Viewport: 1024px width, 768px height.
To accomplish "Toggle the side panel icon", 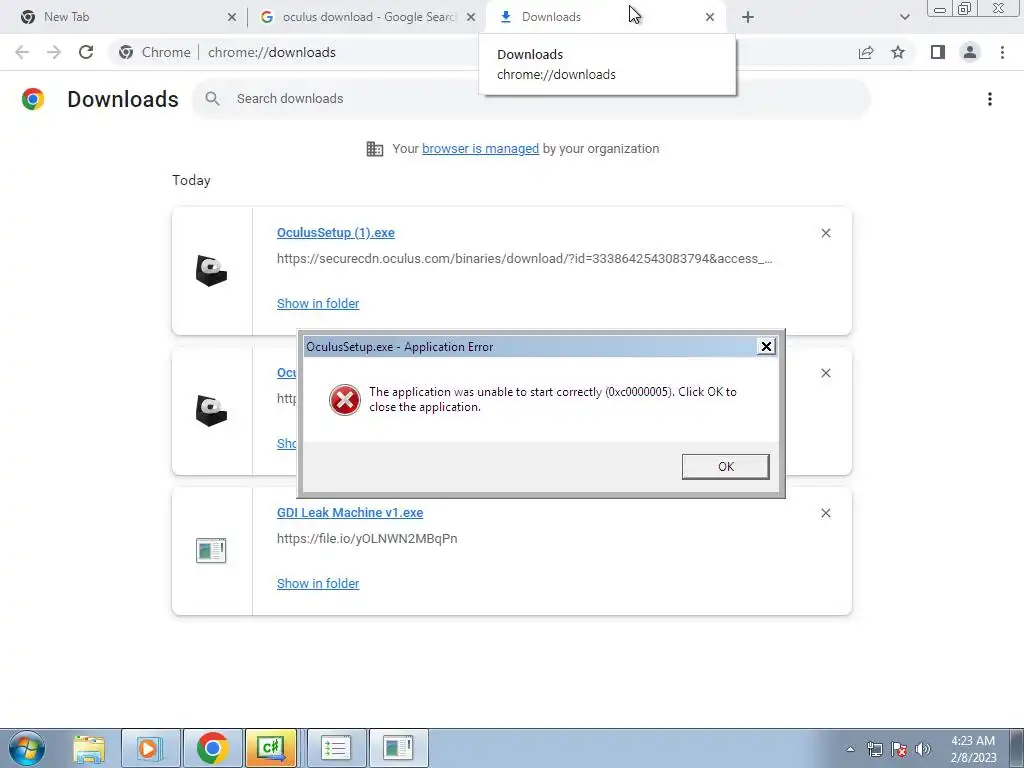I will [938, 52].
